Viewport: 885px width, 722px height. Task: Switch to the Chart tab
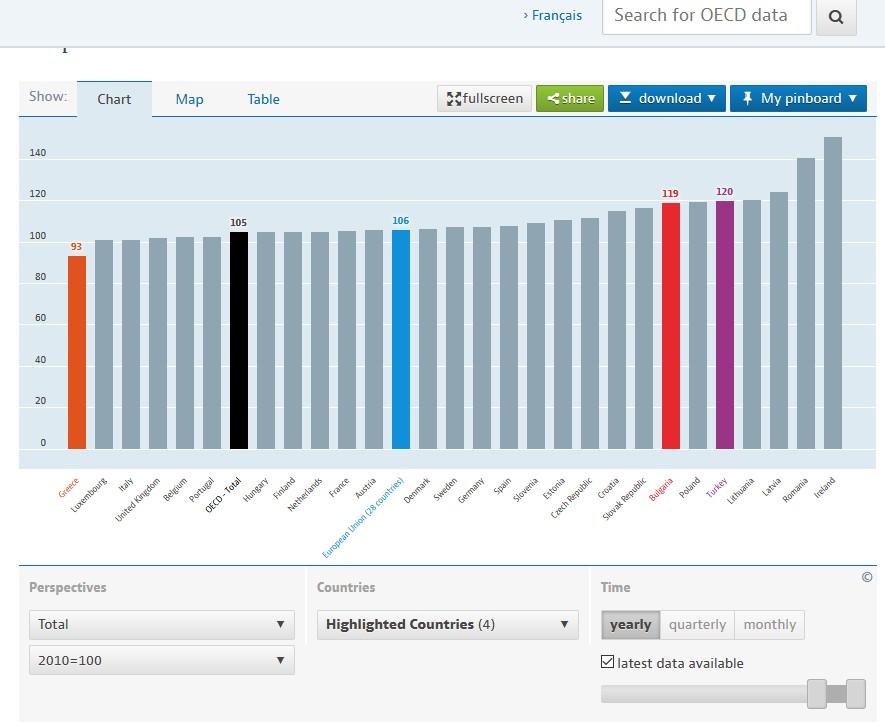(x=114, y=99)
